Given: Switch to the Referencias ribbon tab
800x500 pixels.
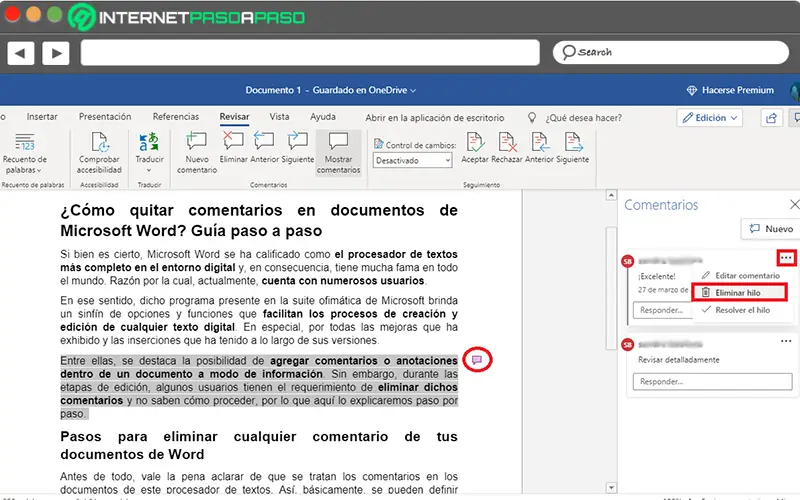Looking at the screenshot, I should [175, 116].
